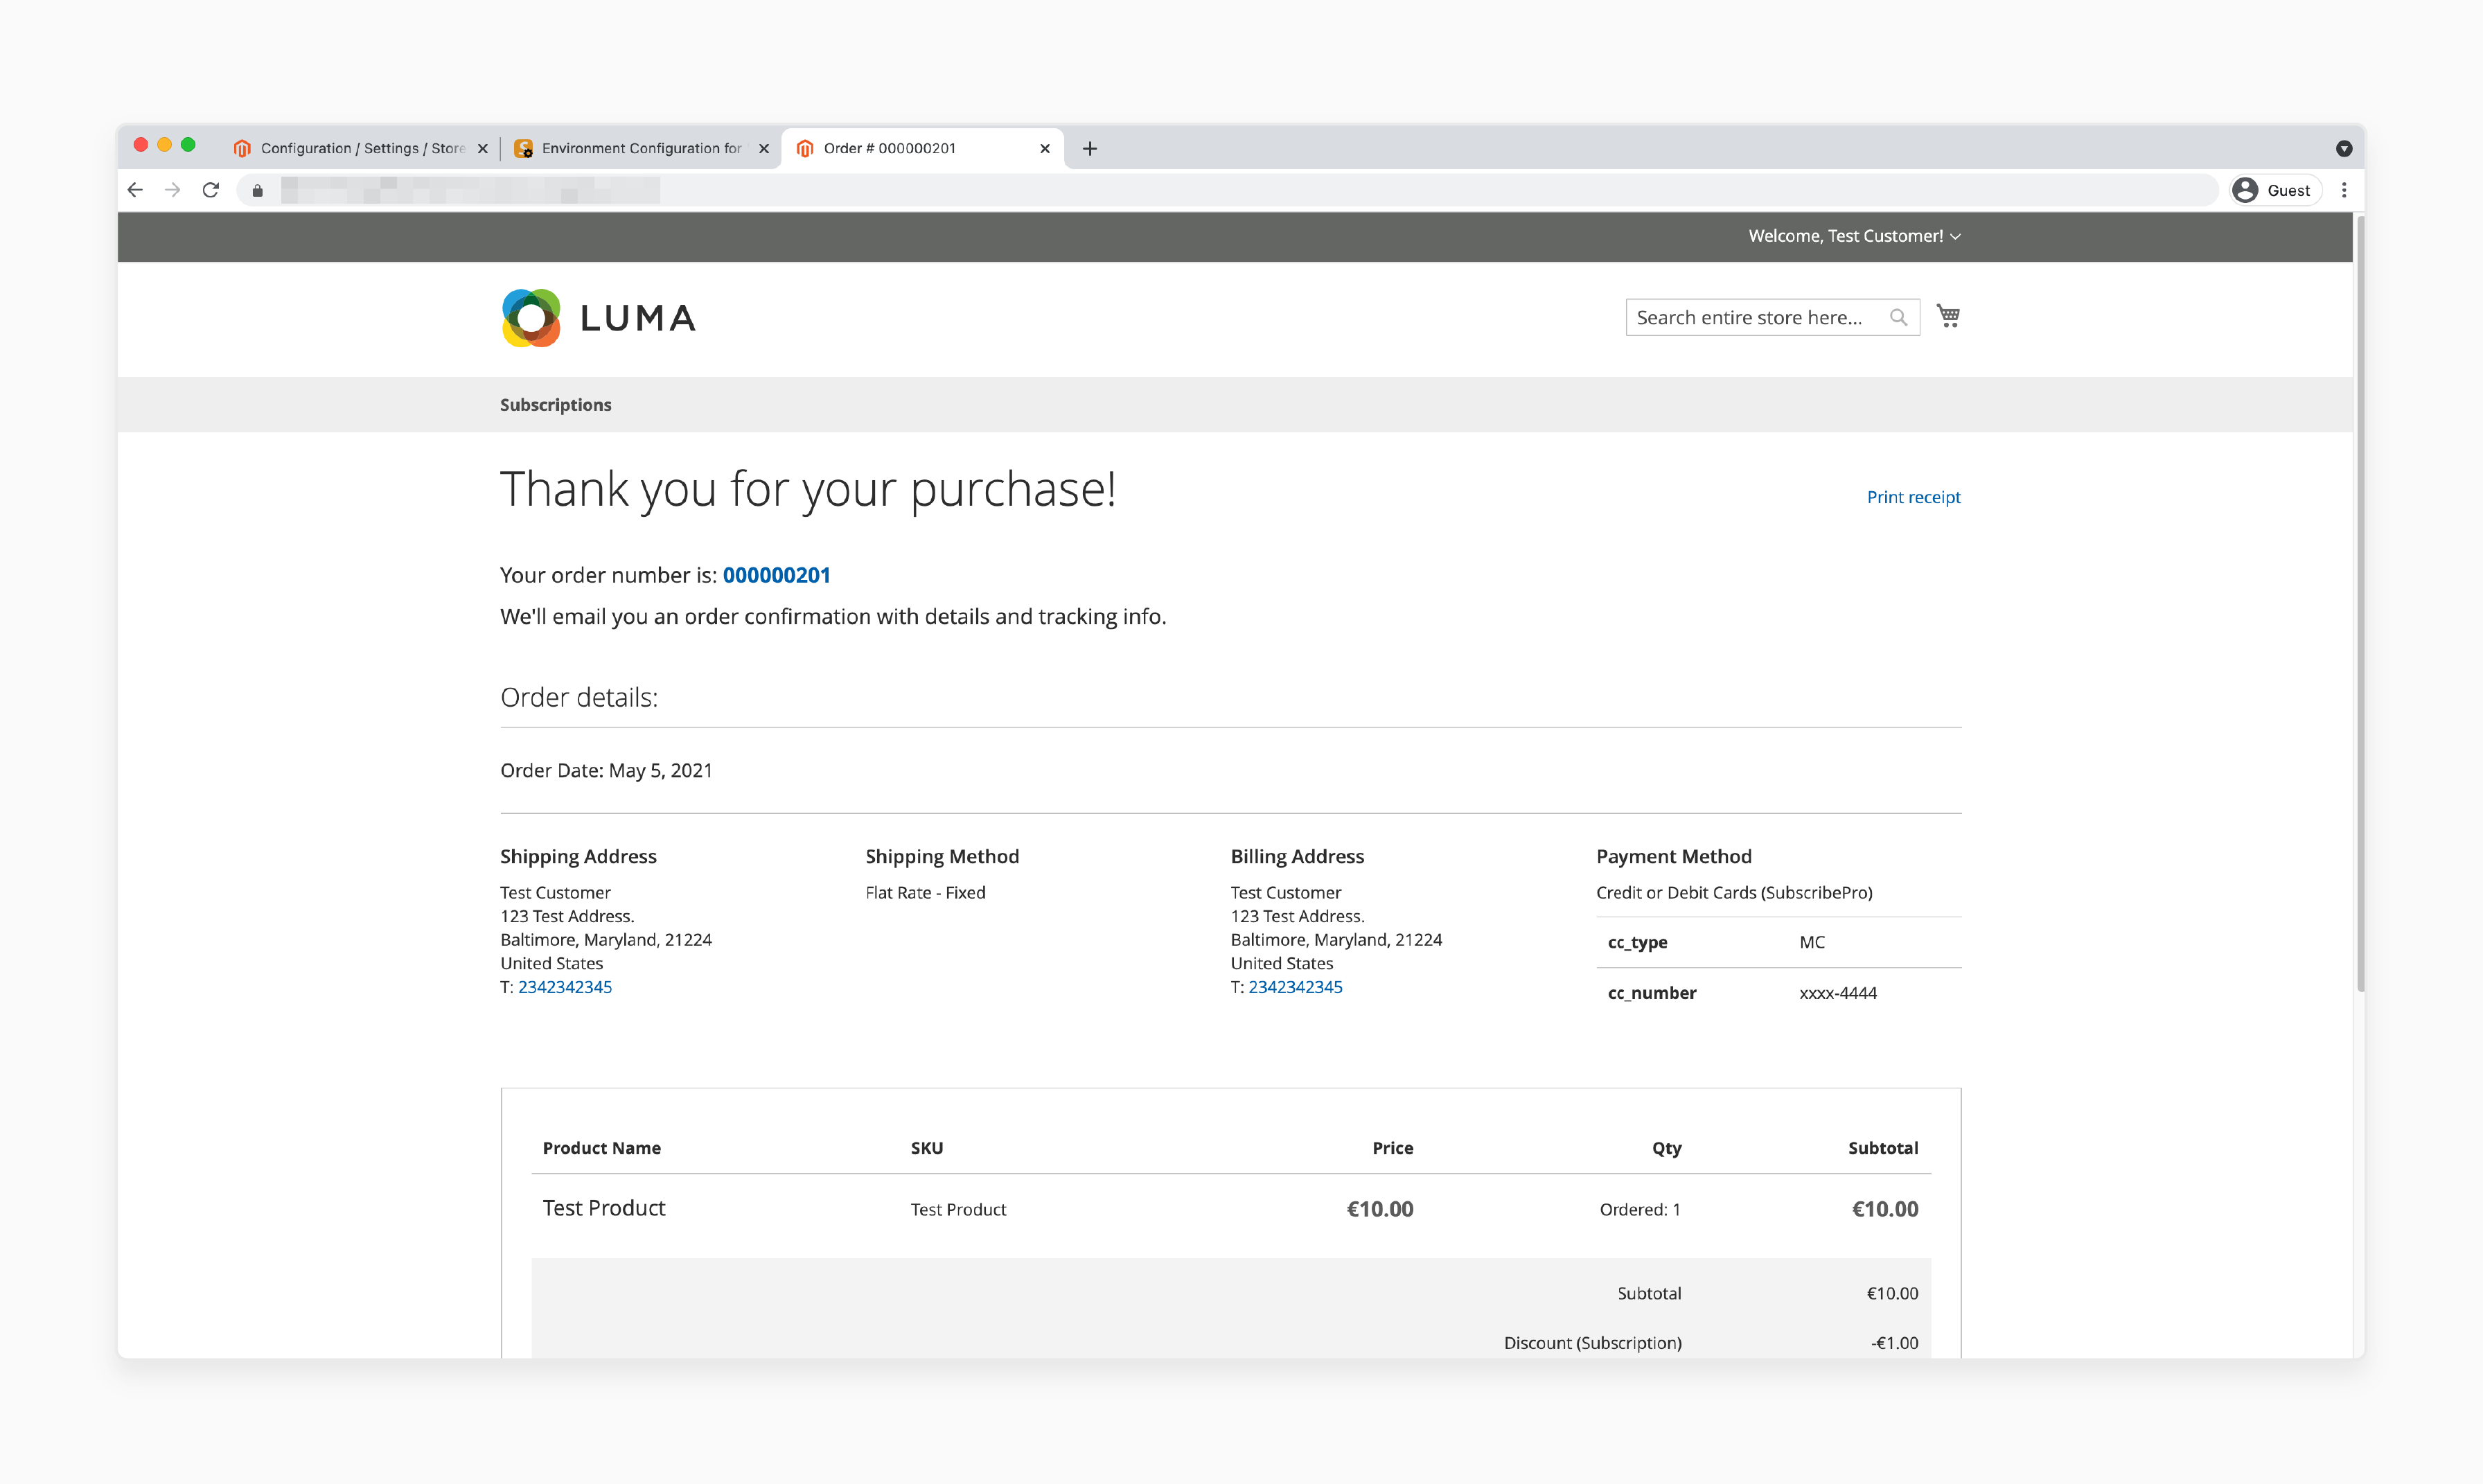
Task: Click the cc_type label
Action: click(1637, 942)
